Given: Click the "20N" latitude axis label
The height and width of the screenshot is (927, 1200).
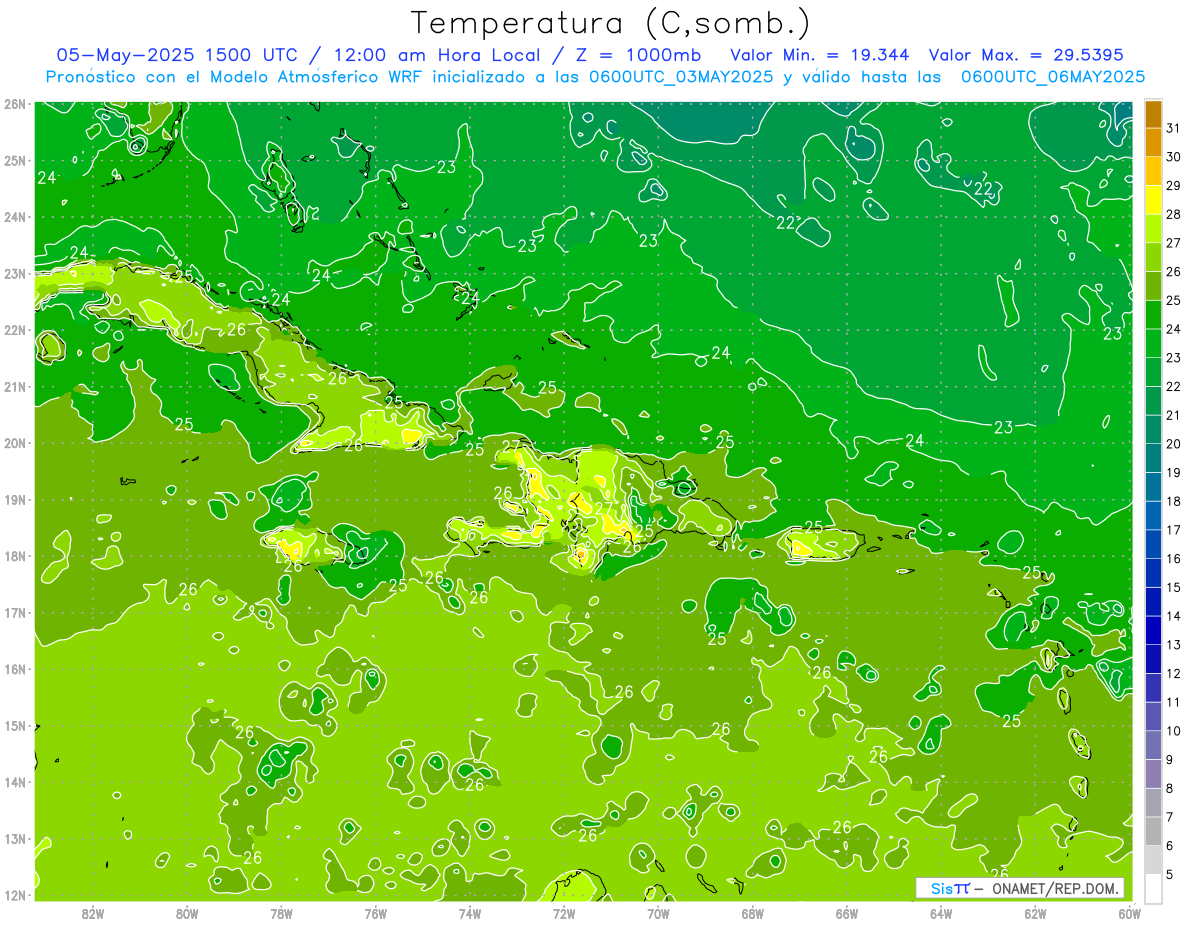Looking at the screenshot, I should (x=14, y=443).
